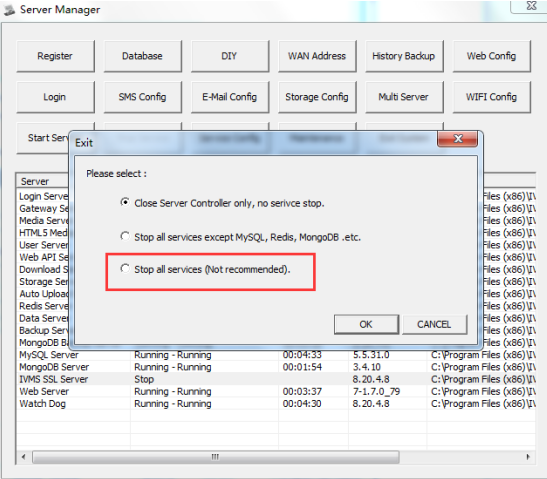Viewport: 547px width, 479px height.
Task: Click the Server column header
Action: pyautogui.click(x=43, y=181)
